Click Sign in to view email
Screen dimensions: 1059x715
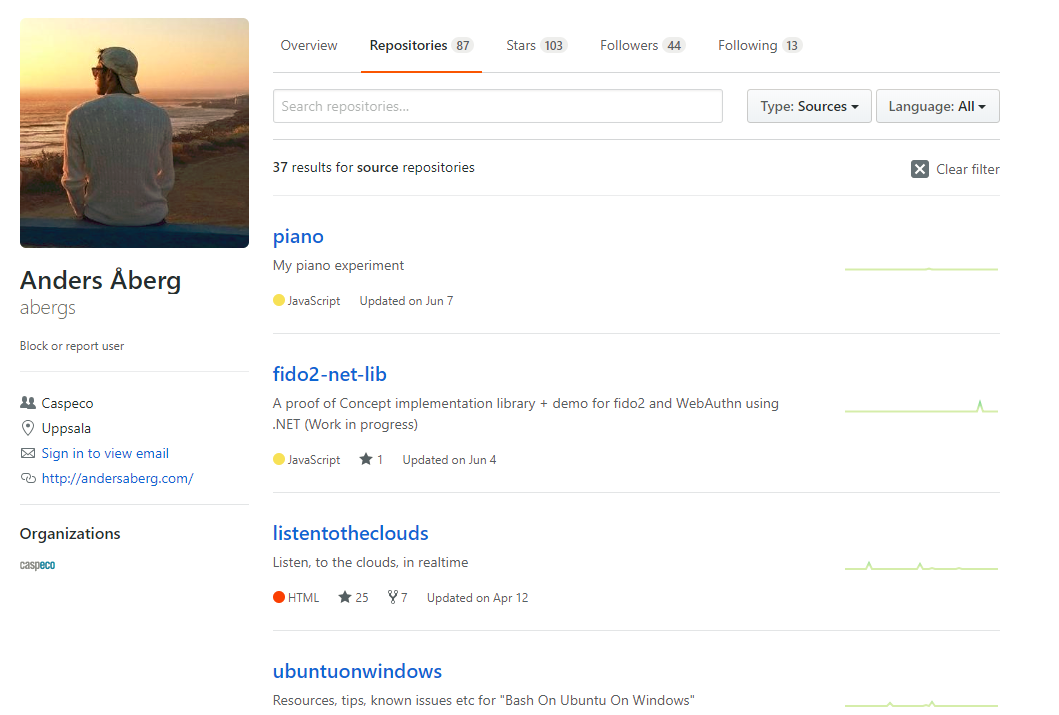(105, 453)
